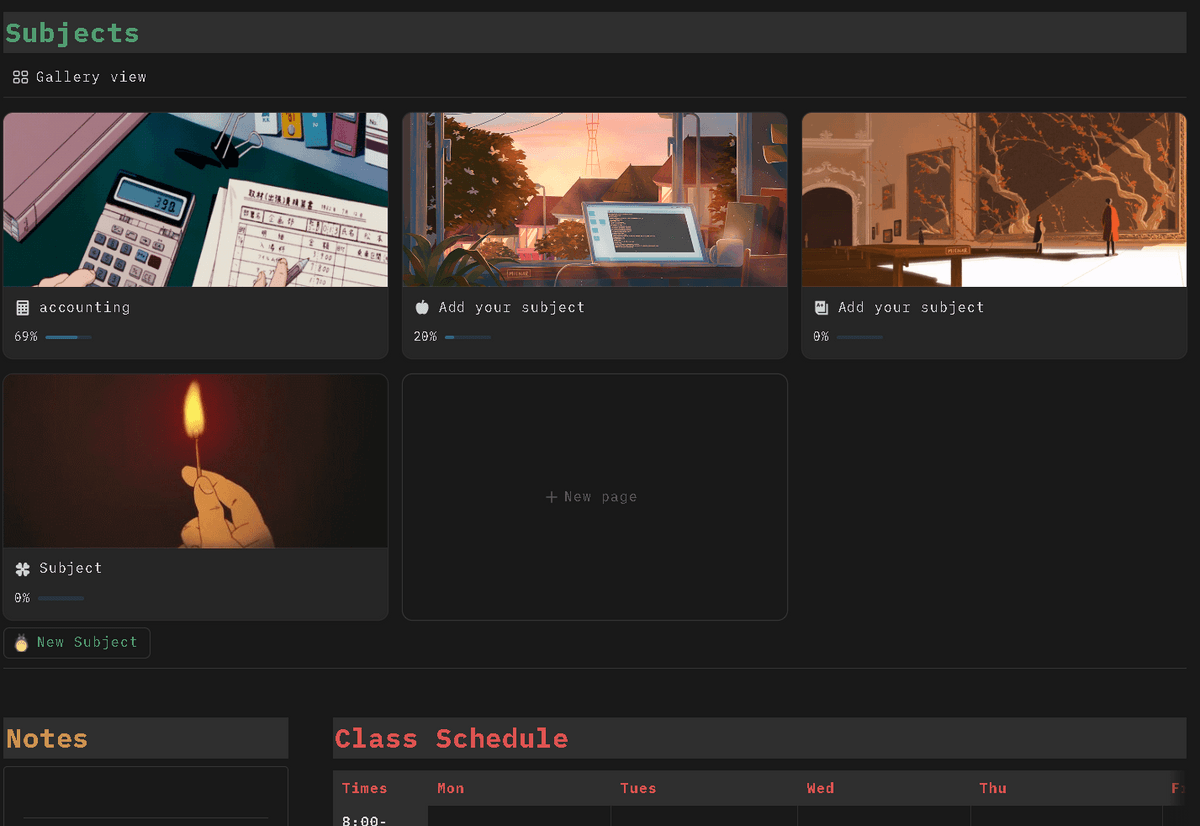This screenshot has height=826, width=1200.
Task: Click the calculator icon beside accounting
Action: click(23, 308)
